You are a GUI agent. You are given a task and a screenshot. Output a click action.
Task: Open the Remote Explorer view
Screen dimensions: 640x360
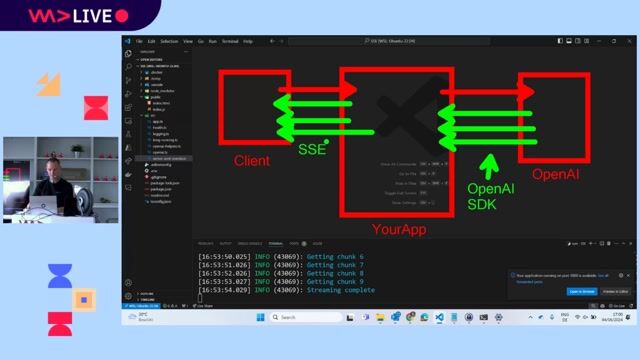(x=128, y=121)
